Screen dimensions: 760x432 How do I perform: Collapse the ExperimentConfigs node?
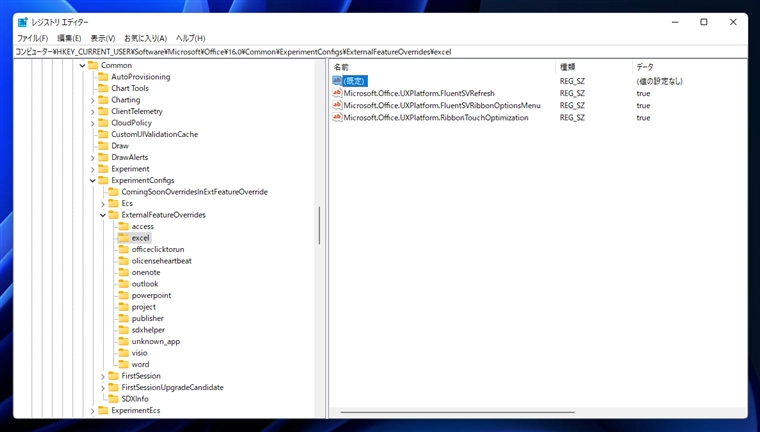click(x=93, y=181)
